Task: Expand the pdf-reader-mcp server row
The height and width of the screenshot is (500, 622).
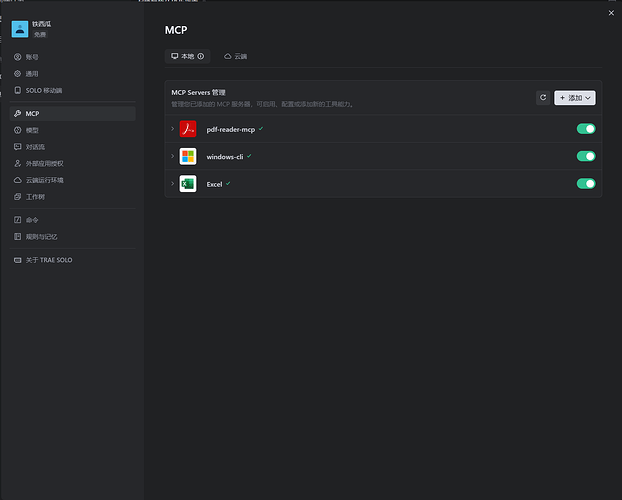Action: [x=173, y=129]
